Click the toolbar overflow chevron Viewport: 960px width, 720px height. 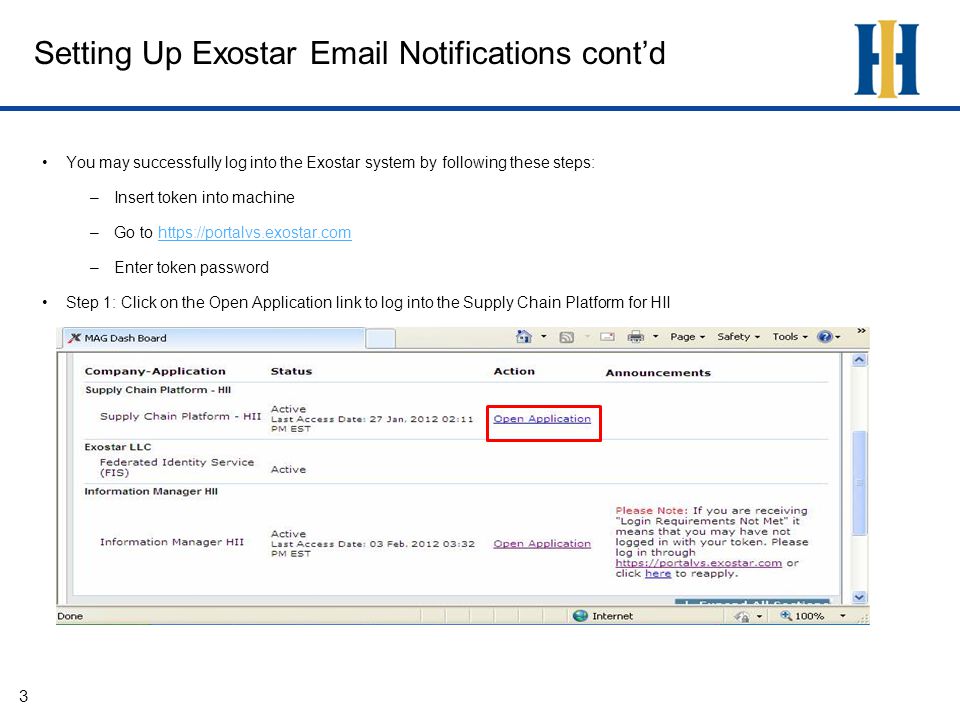click(x=861, y=331)
